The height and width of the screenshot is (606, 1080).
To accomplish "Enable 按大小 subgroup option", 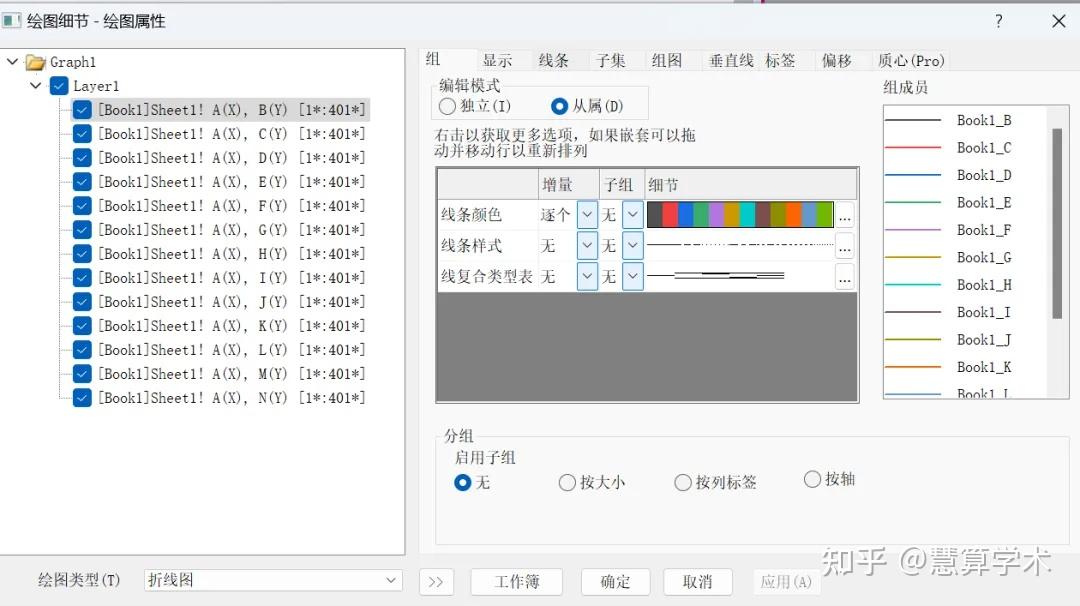I will coord(567,482).
